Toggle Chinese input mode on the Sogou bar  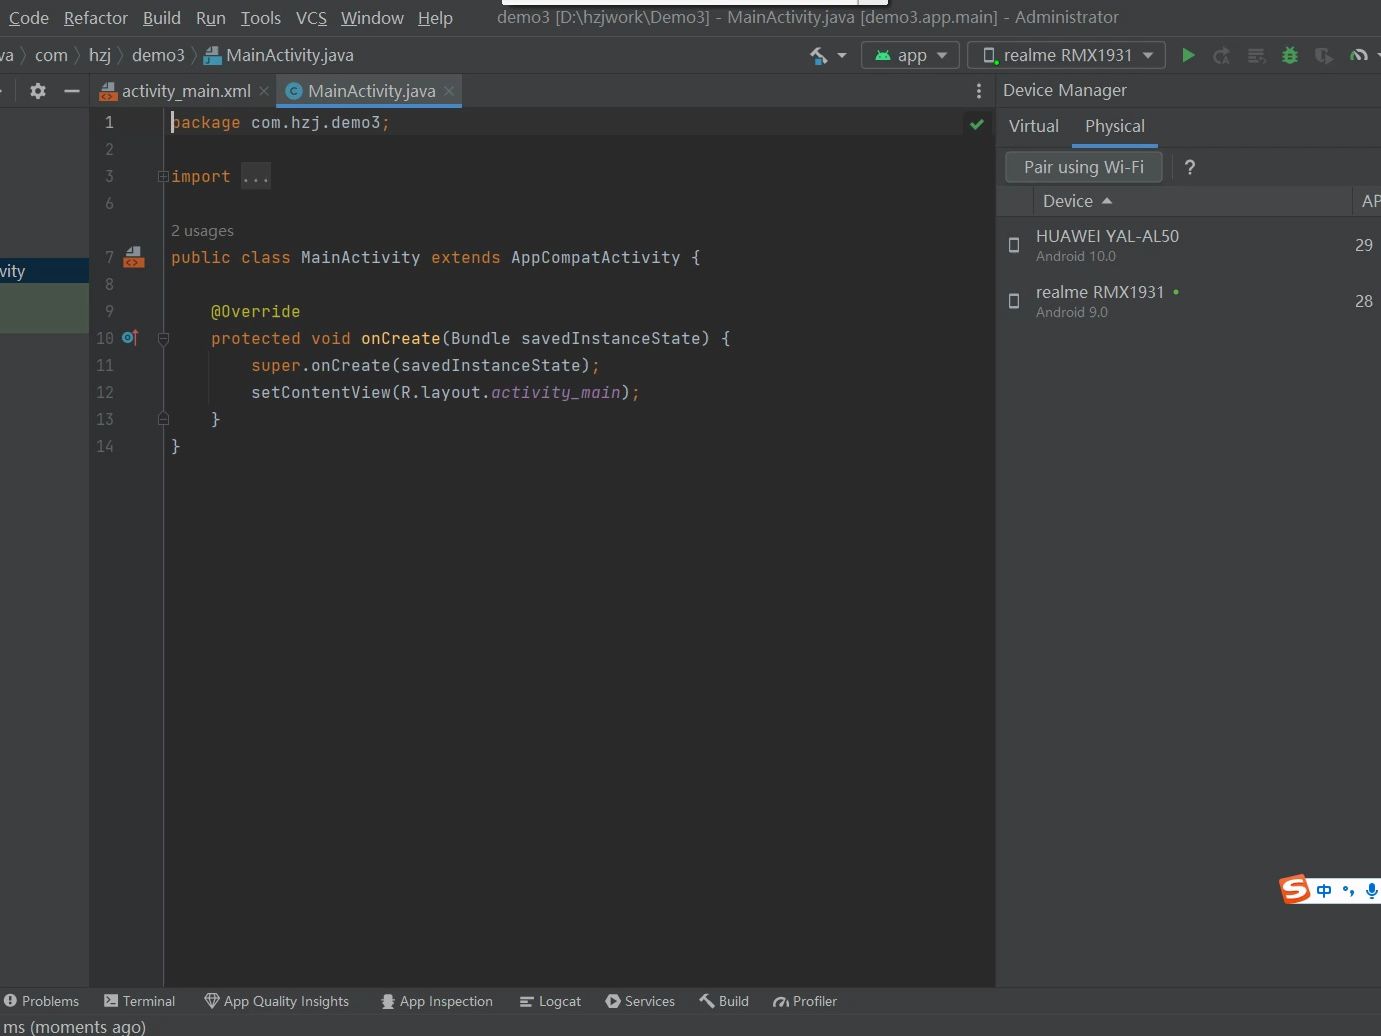click(x=1324, y=890)
